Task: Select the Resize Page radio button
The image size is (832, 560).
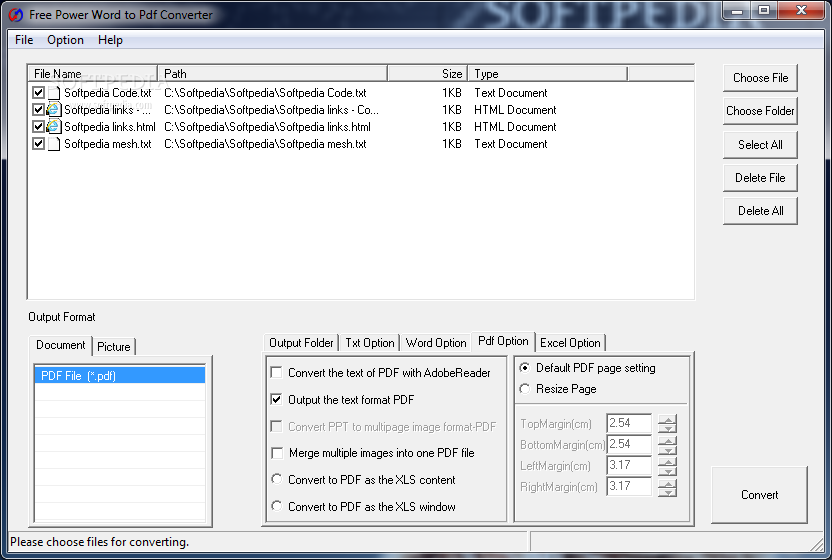Action: (x=524, y=389)
